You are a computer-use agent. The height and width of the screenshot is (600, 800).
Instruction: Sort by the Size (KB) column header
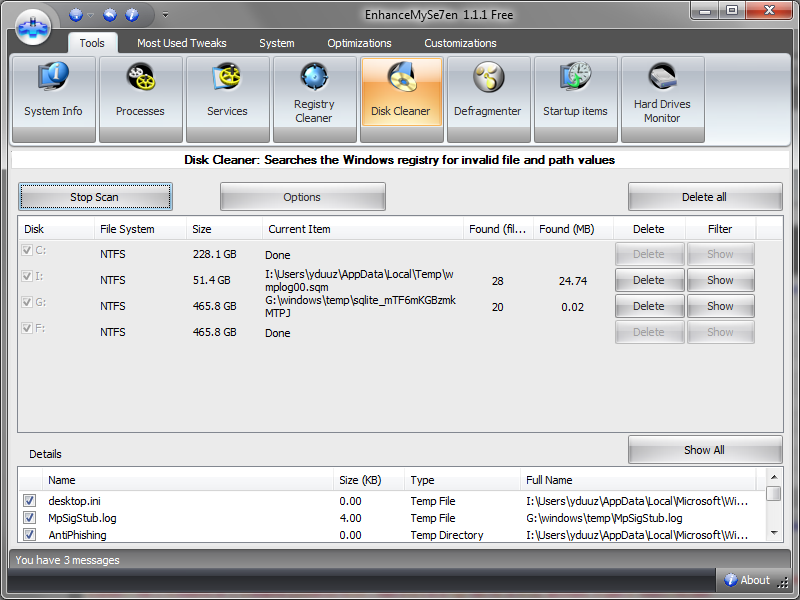pos(362,480)
